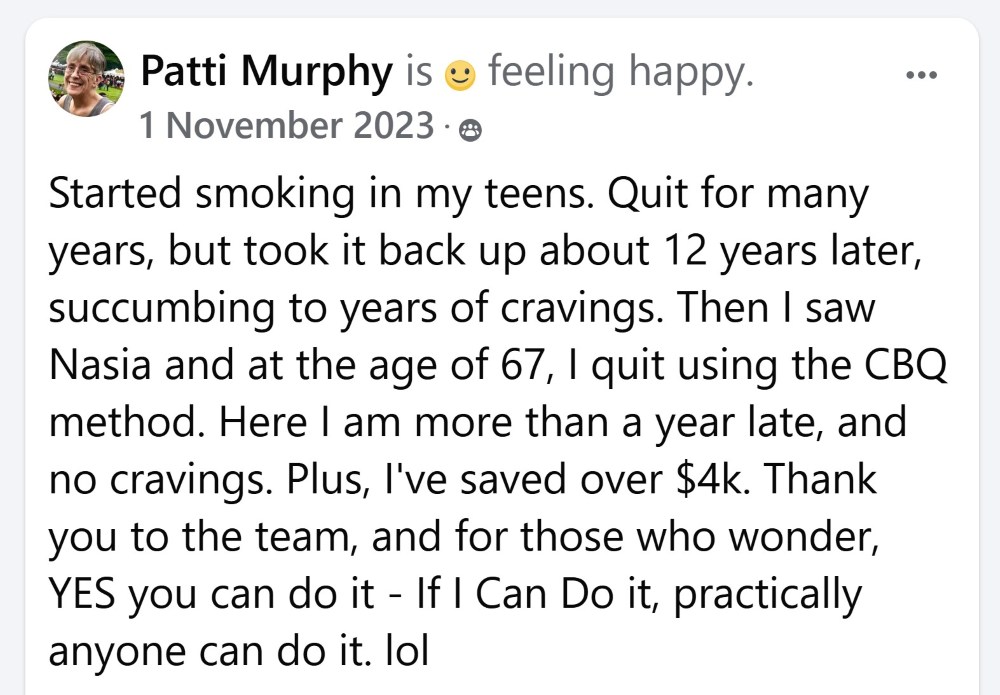Click "CBQ" in the post text
The image size is (1000, 695).
tap(904, 366)
